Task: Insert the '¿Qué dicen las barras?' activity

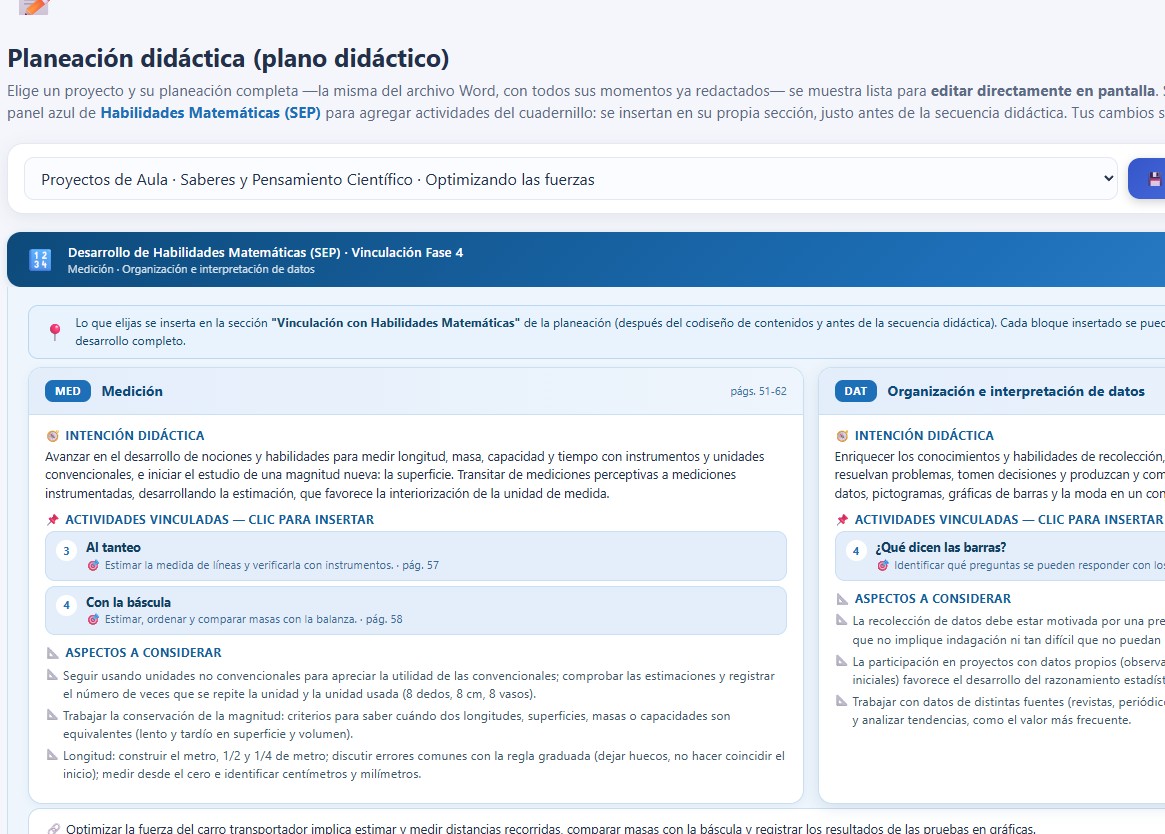Action: click(x=1000, y=556)
